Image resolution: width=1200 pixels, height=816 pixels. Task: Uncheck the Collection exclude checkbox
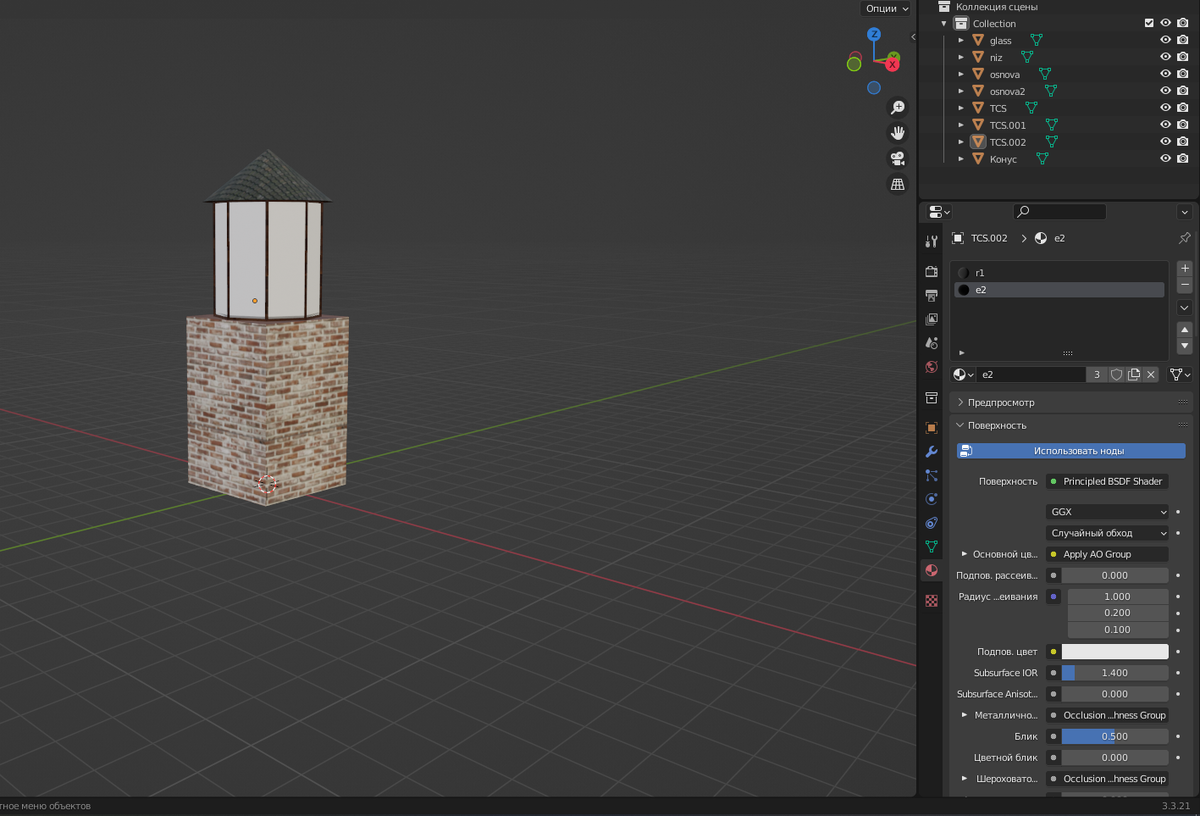[1149, 23]
